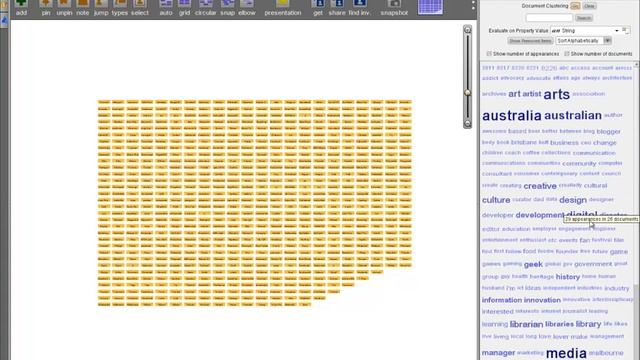Image resolution: width=640 pixels, height=360 pixels.
Task: Click the small icon beside property value dropdown
Action: coord(625,30)
